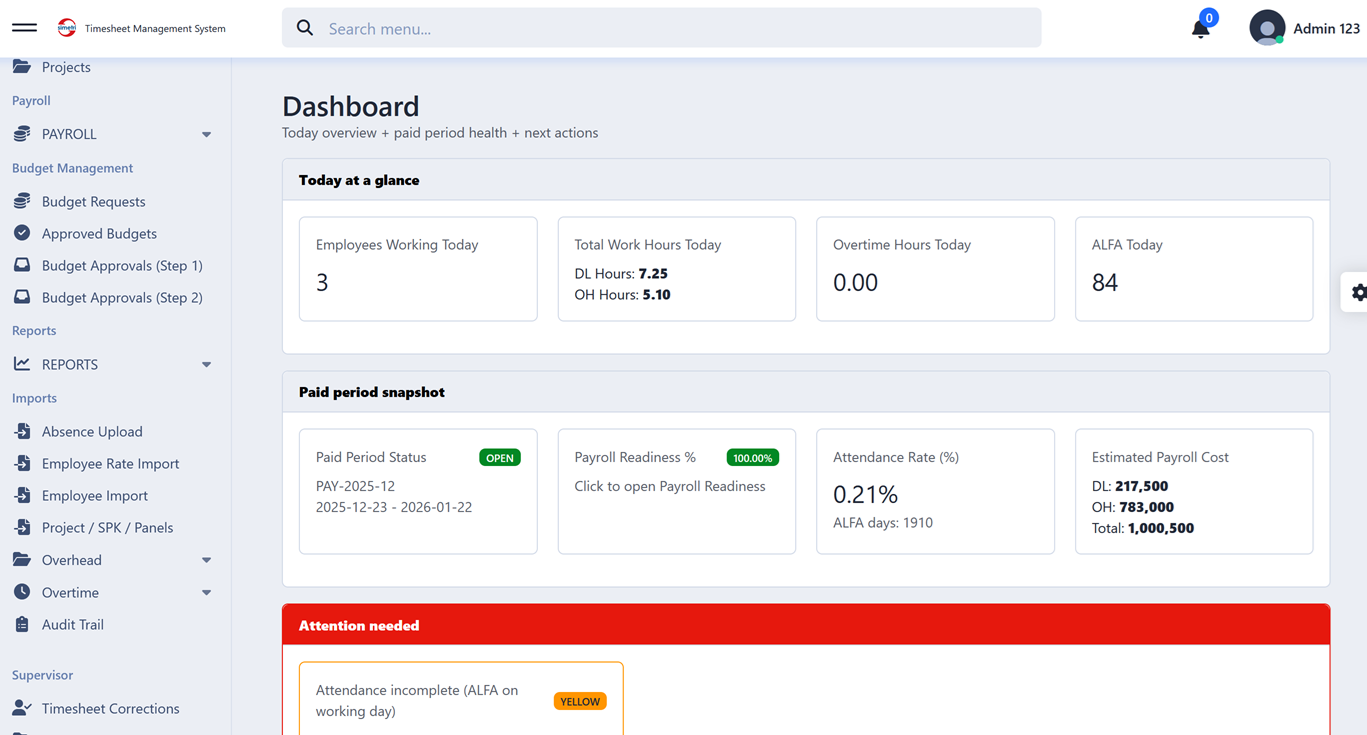Click the notification bell icon

[x=1200, y=29]
